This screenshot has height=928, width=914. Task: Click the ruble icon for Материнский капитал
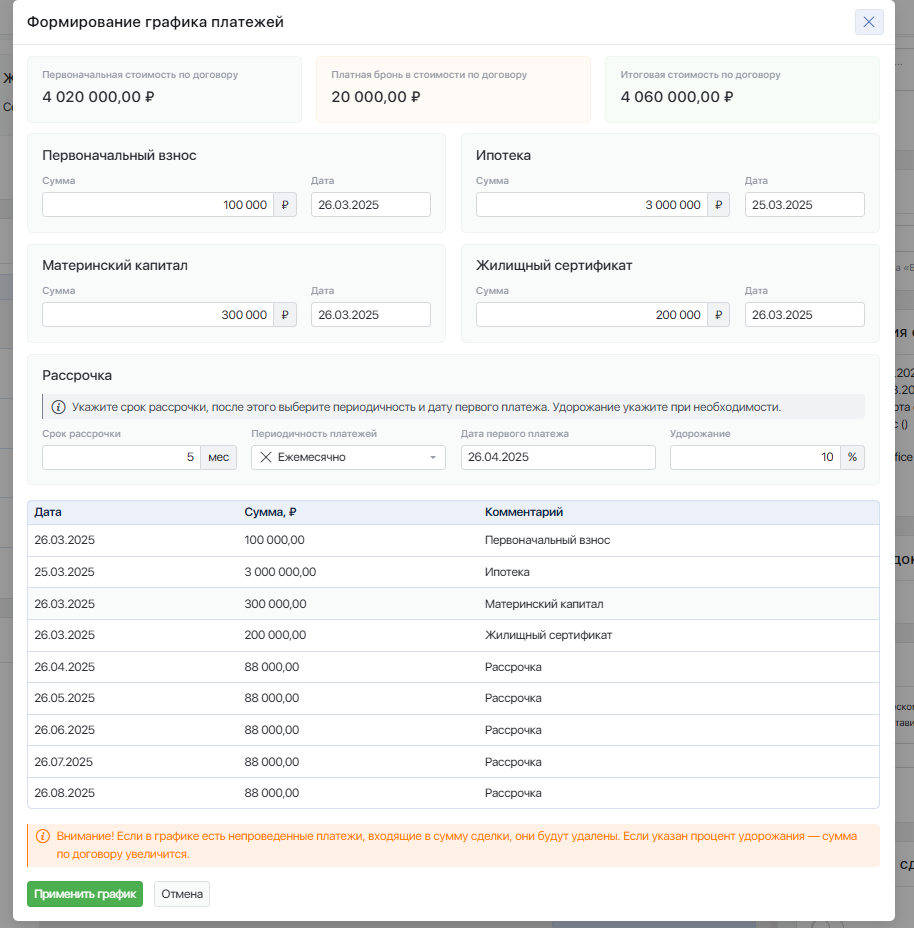(285, 315)
